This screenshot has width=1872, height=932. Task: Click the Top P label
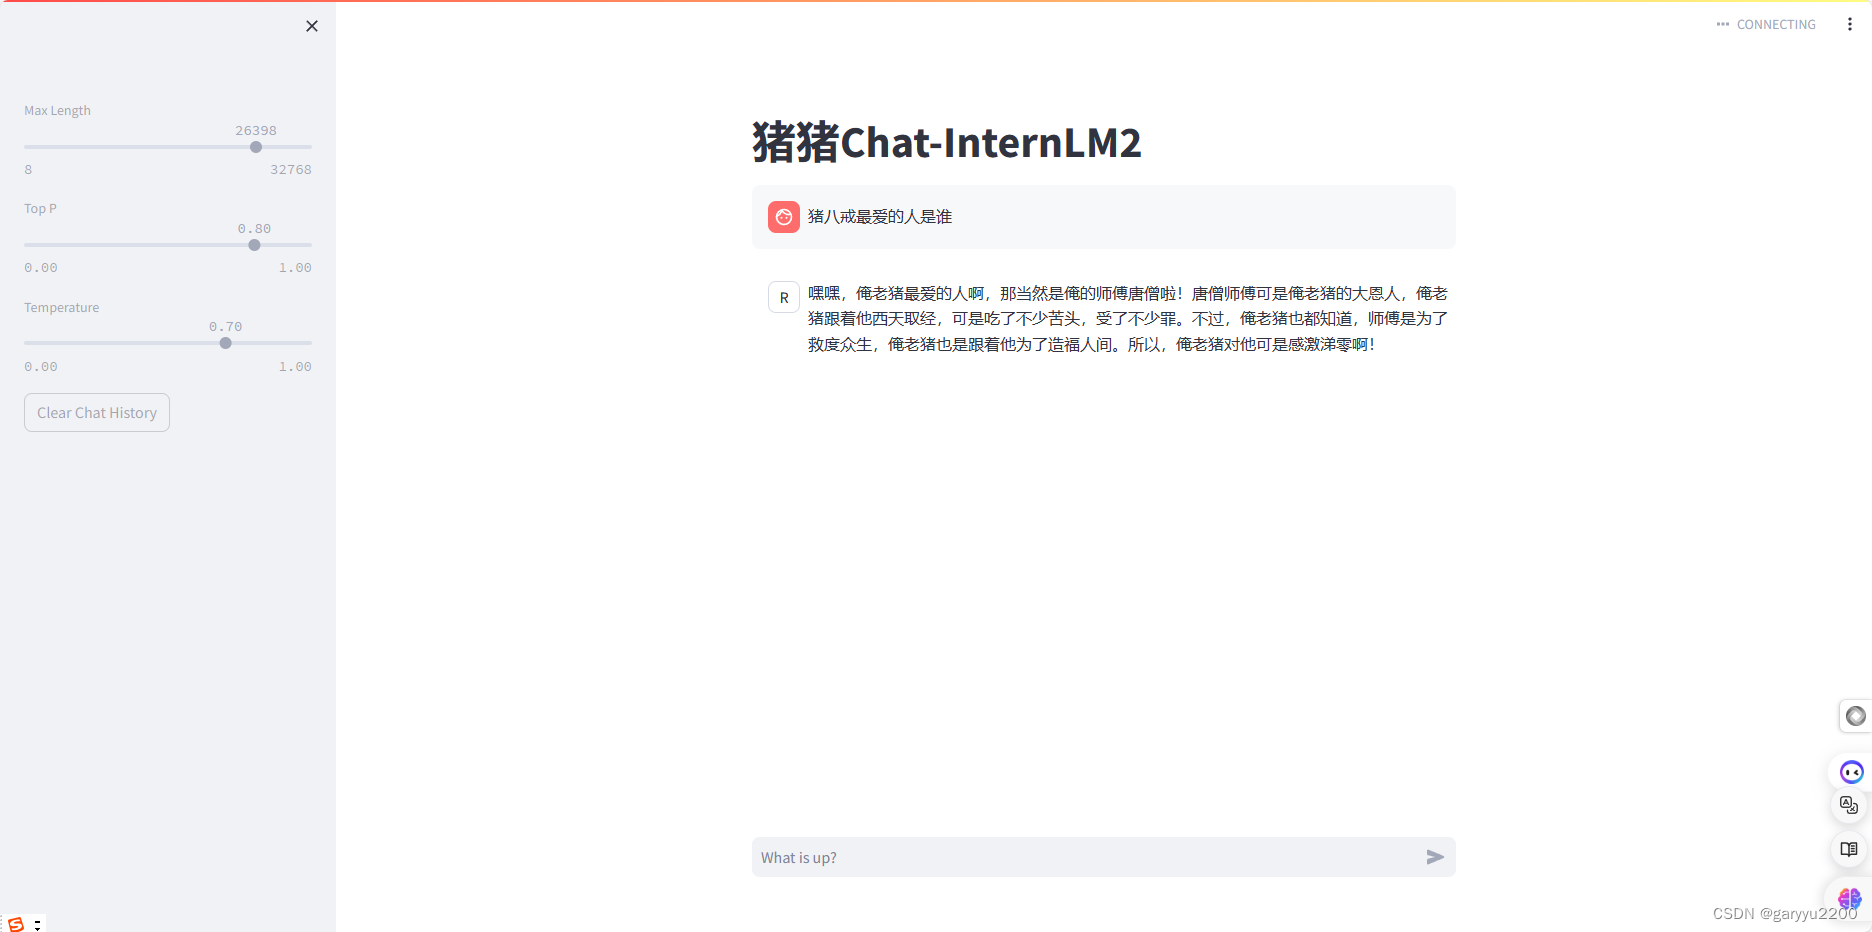click(x=40, y=208)
